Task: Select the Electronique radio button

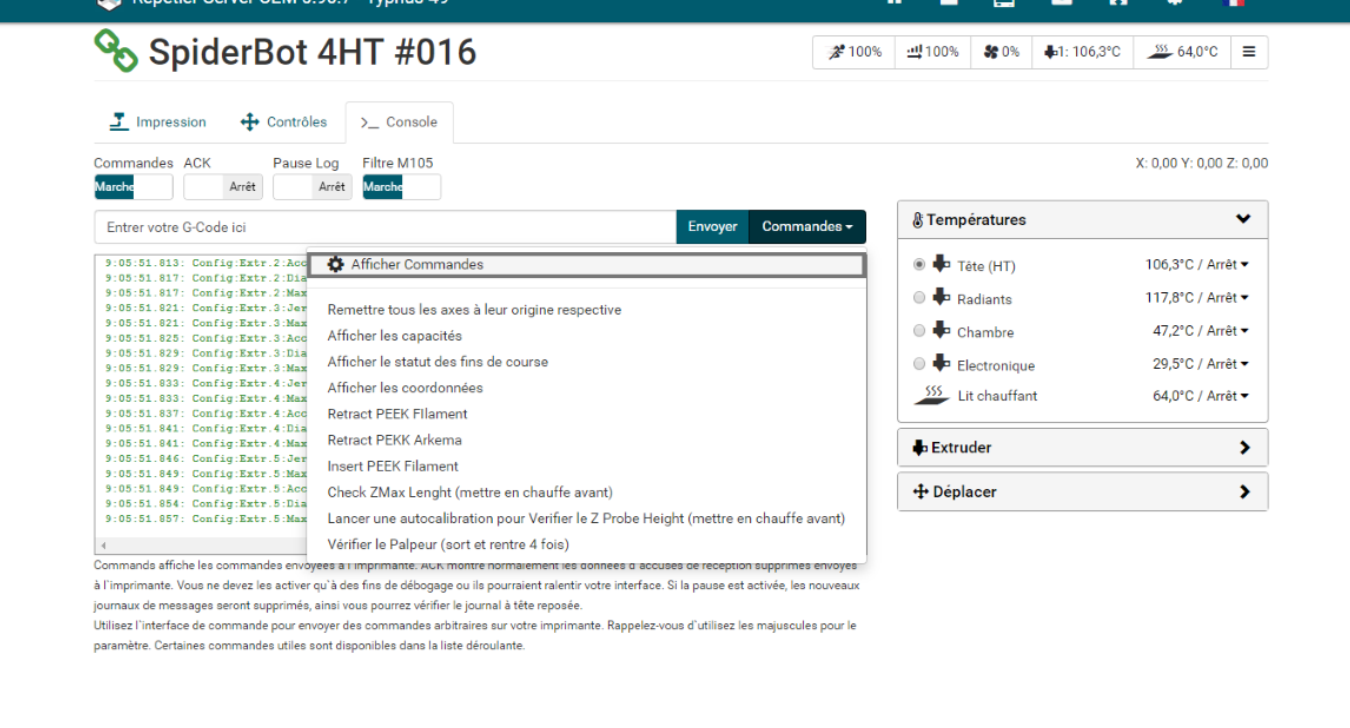Action: [919, 364]
